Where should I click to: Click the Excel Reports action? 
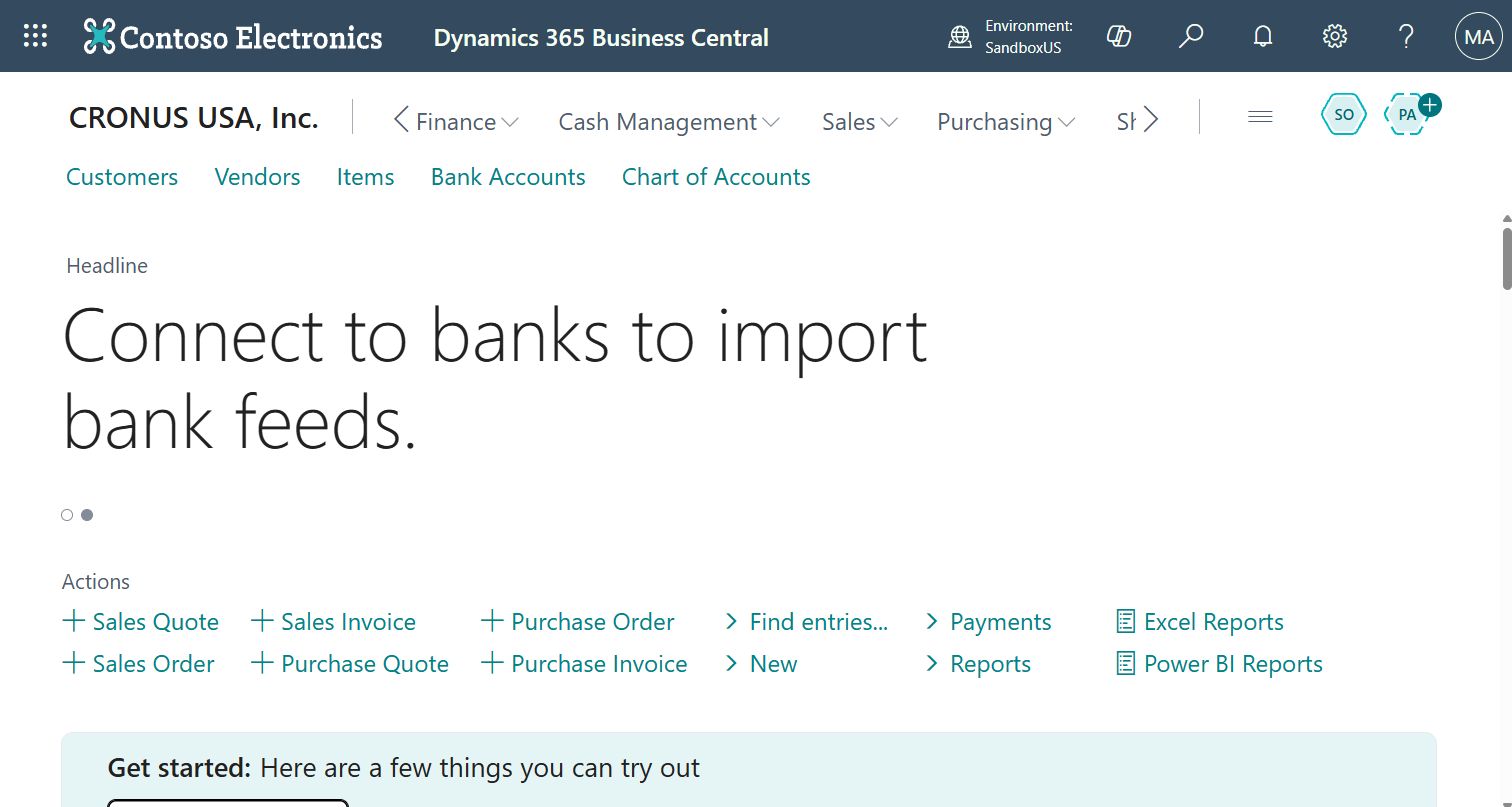1200,622
